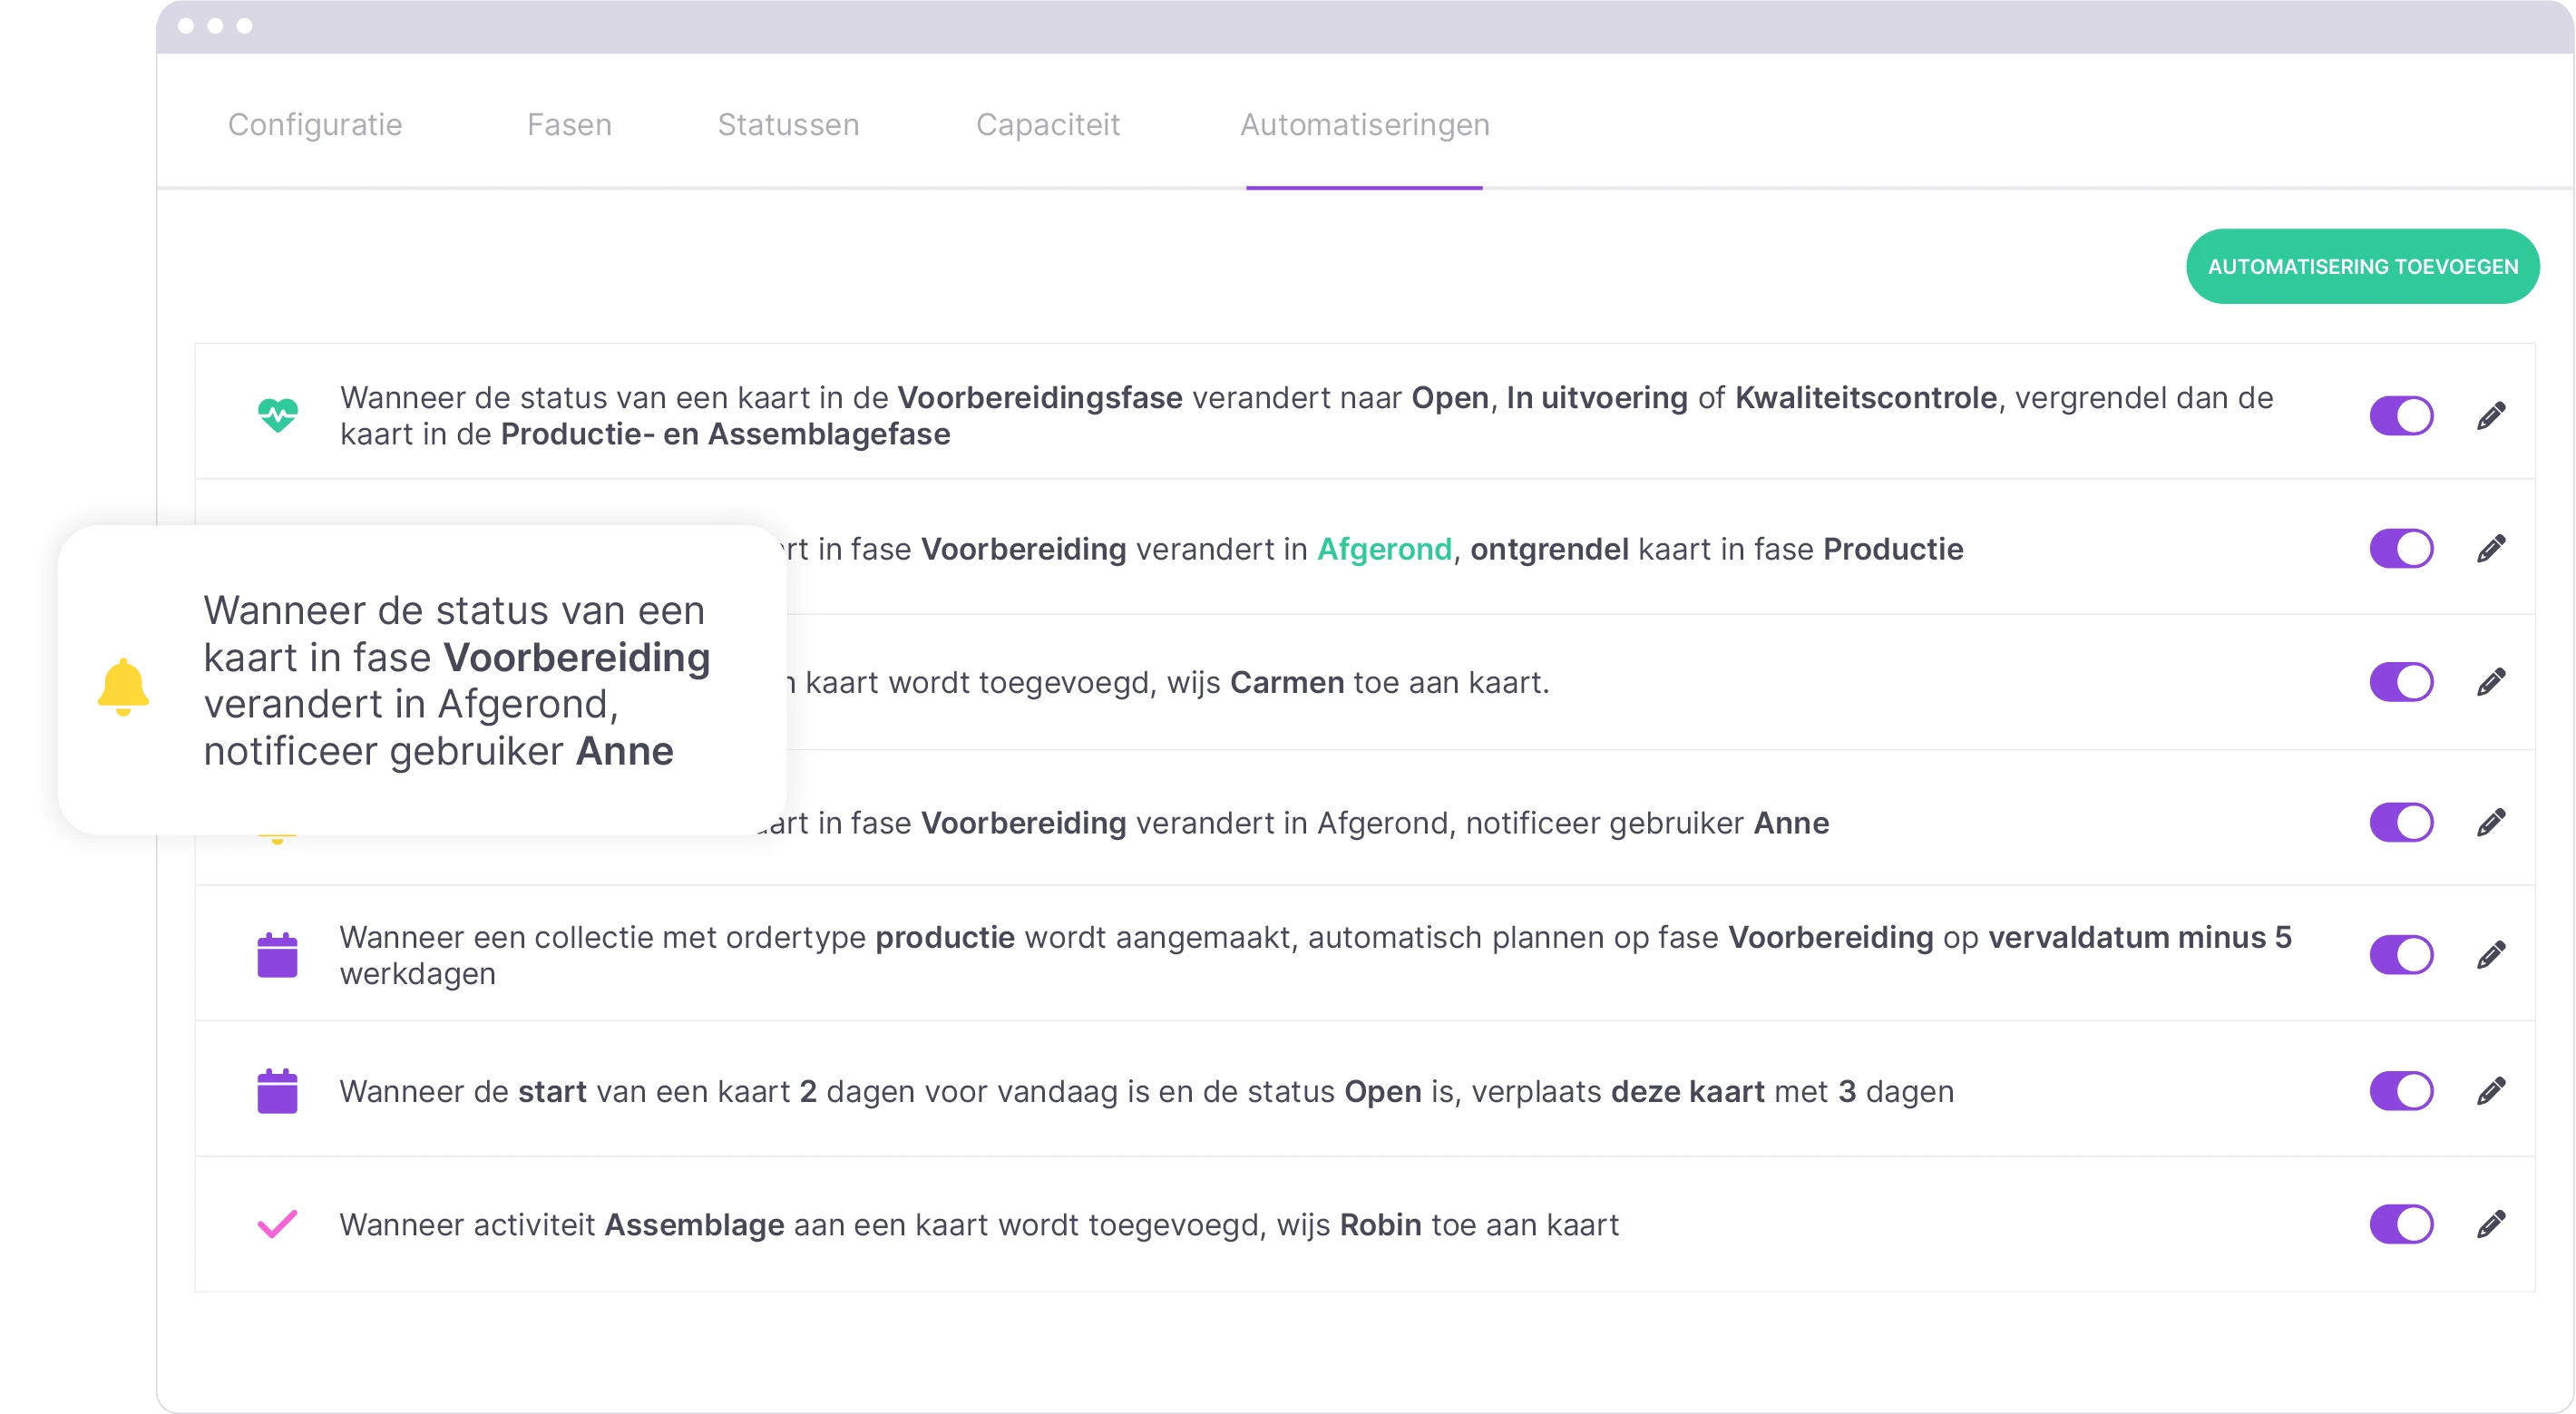Click the pink checkmark icon of the Assemblage rule

tap(277, 1224)
